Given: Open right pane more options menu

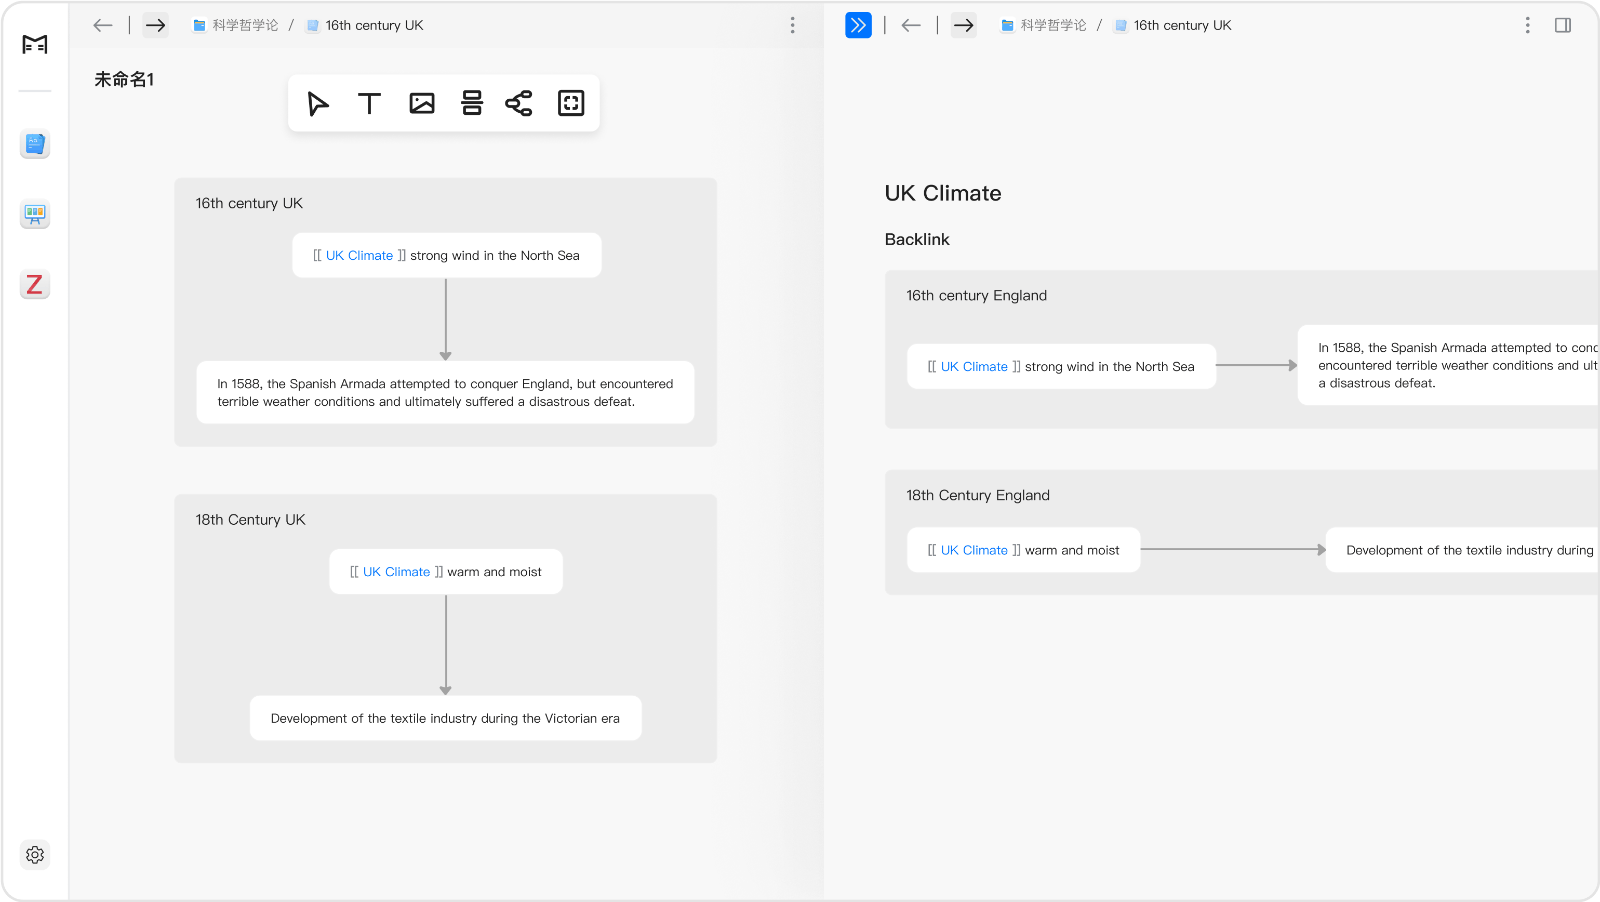Looking at the screenshot, I should [x=1527, y=26].
